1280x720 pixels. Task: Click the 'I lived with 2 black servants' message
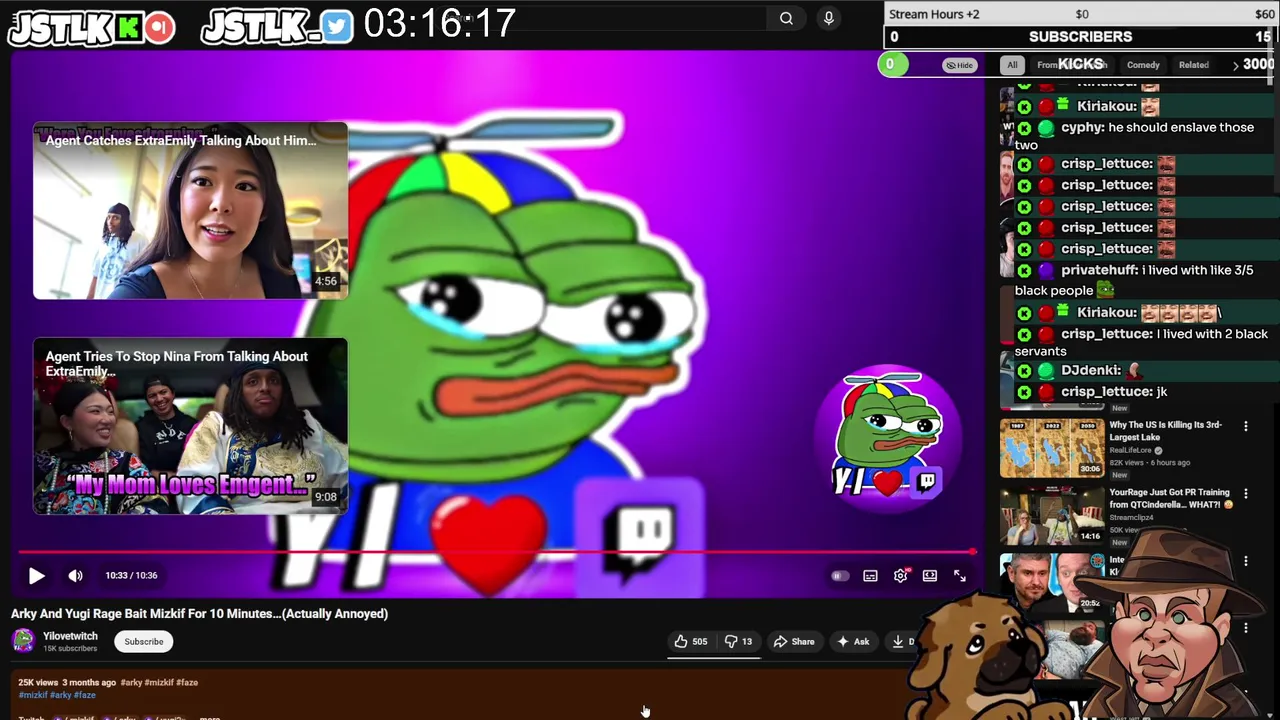pos(1142,343)
